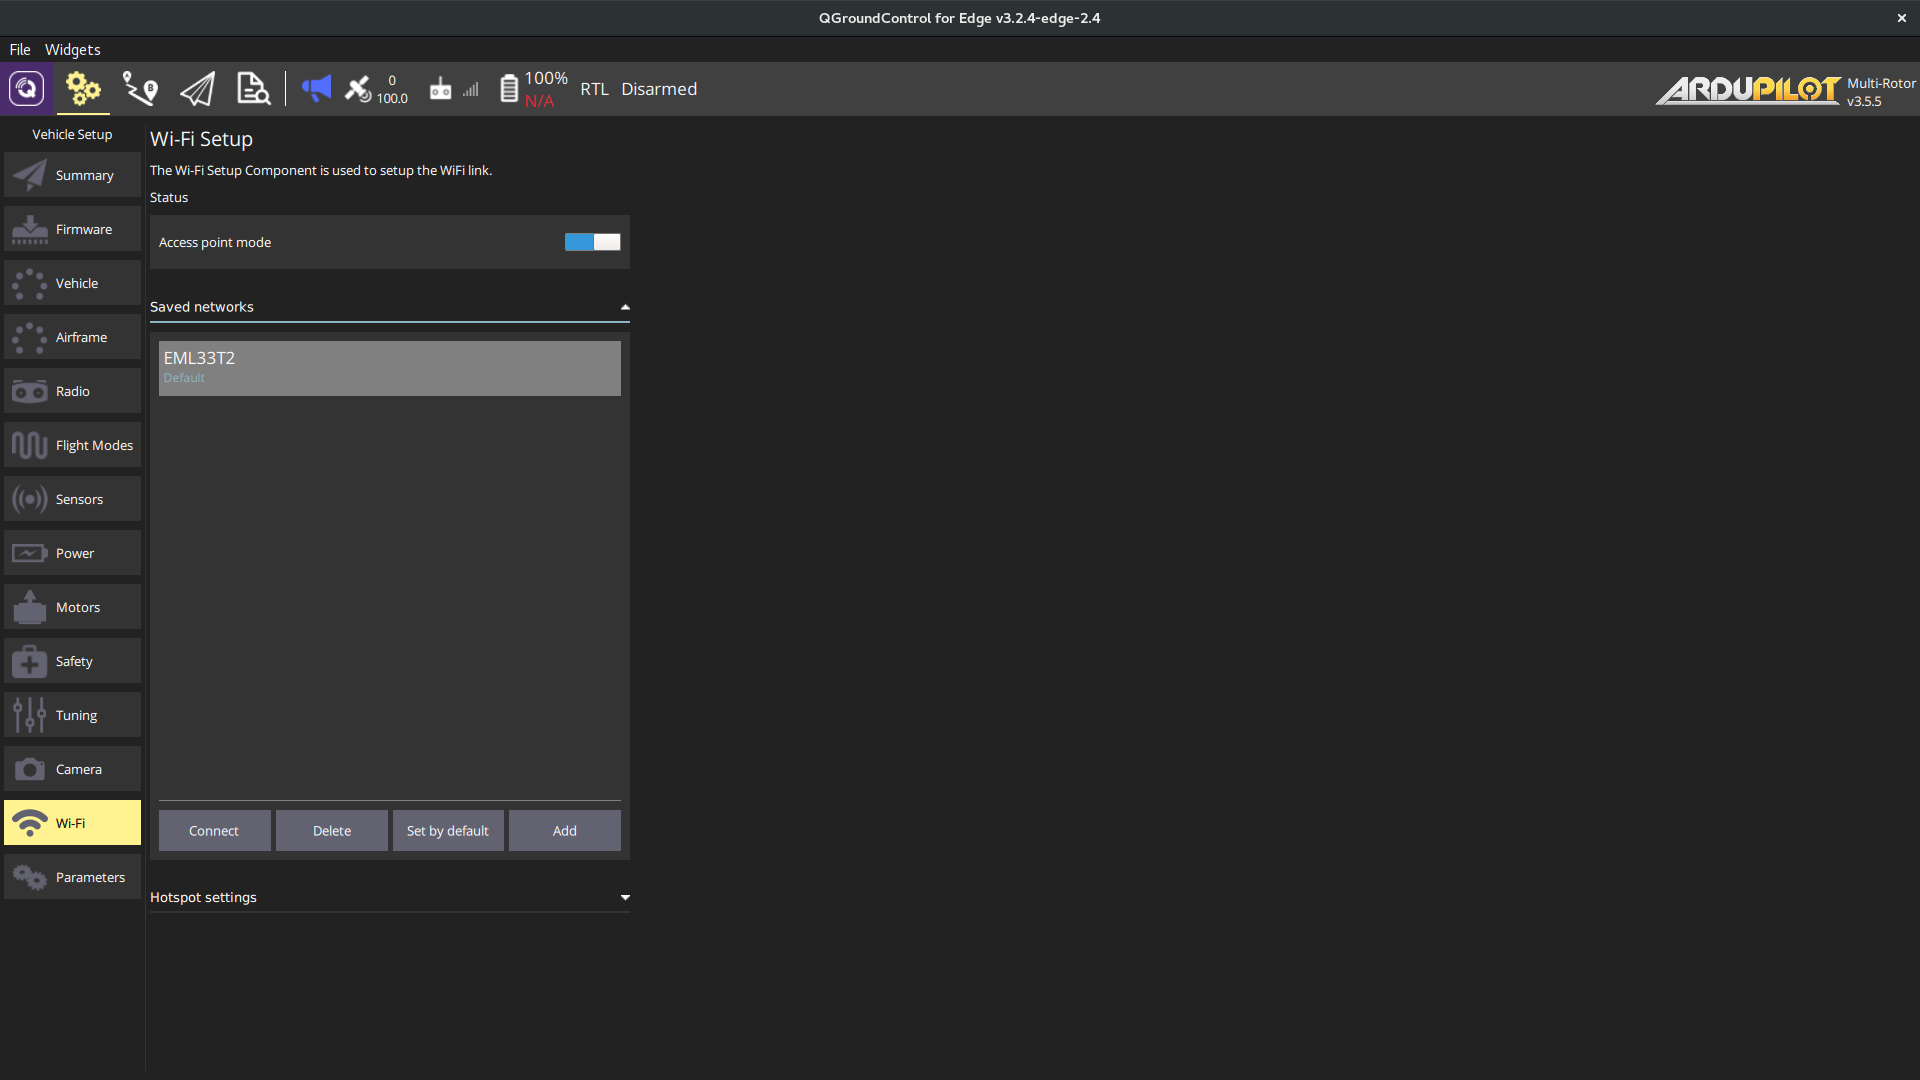
Task: Open the Firmware setup page
Action: tap(72, 229)
